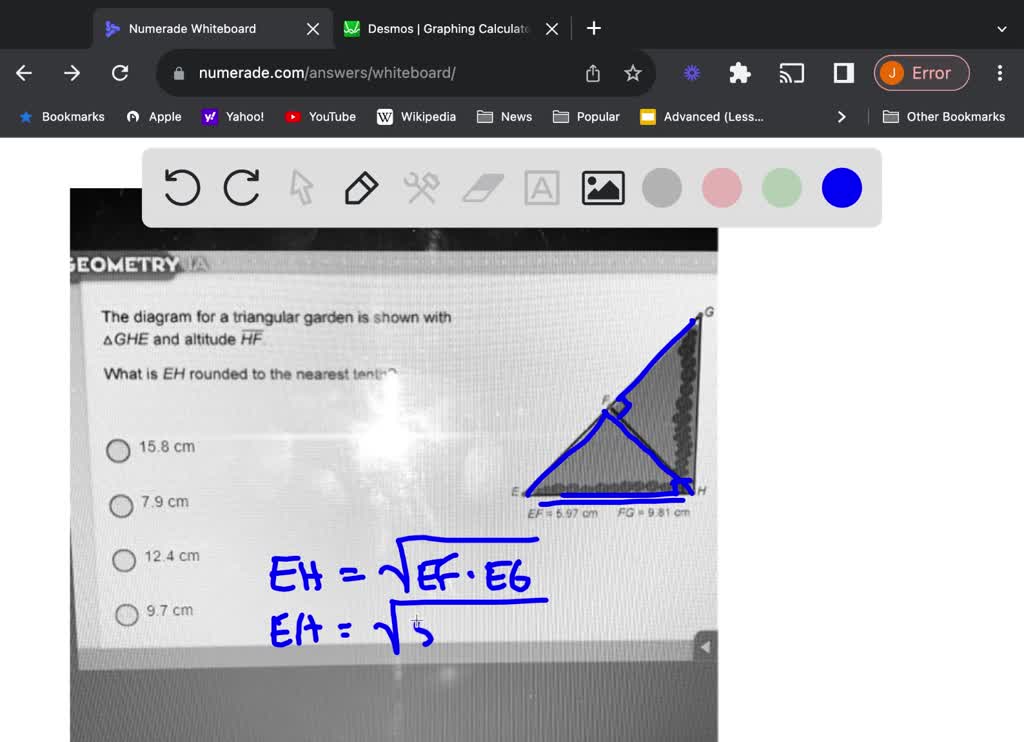Switch to the Desmos Graphing Calculator tab
This screenshot has width=1024, height=742.
(443, 29)
